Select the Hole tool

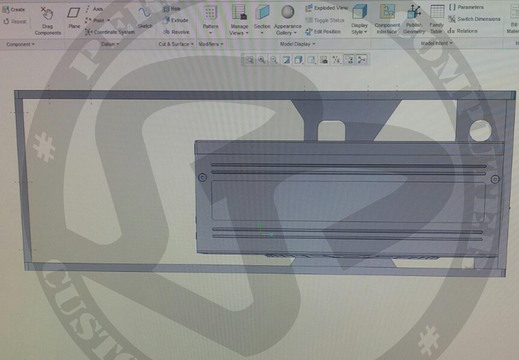click(x=172, y=9)
